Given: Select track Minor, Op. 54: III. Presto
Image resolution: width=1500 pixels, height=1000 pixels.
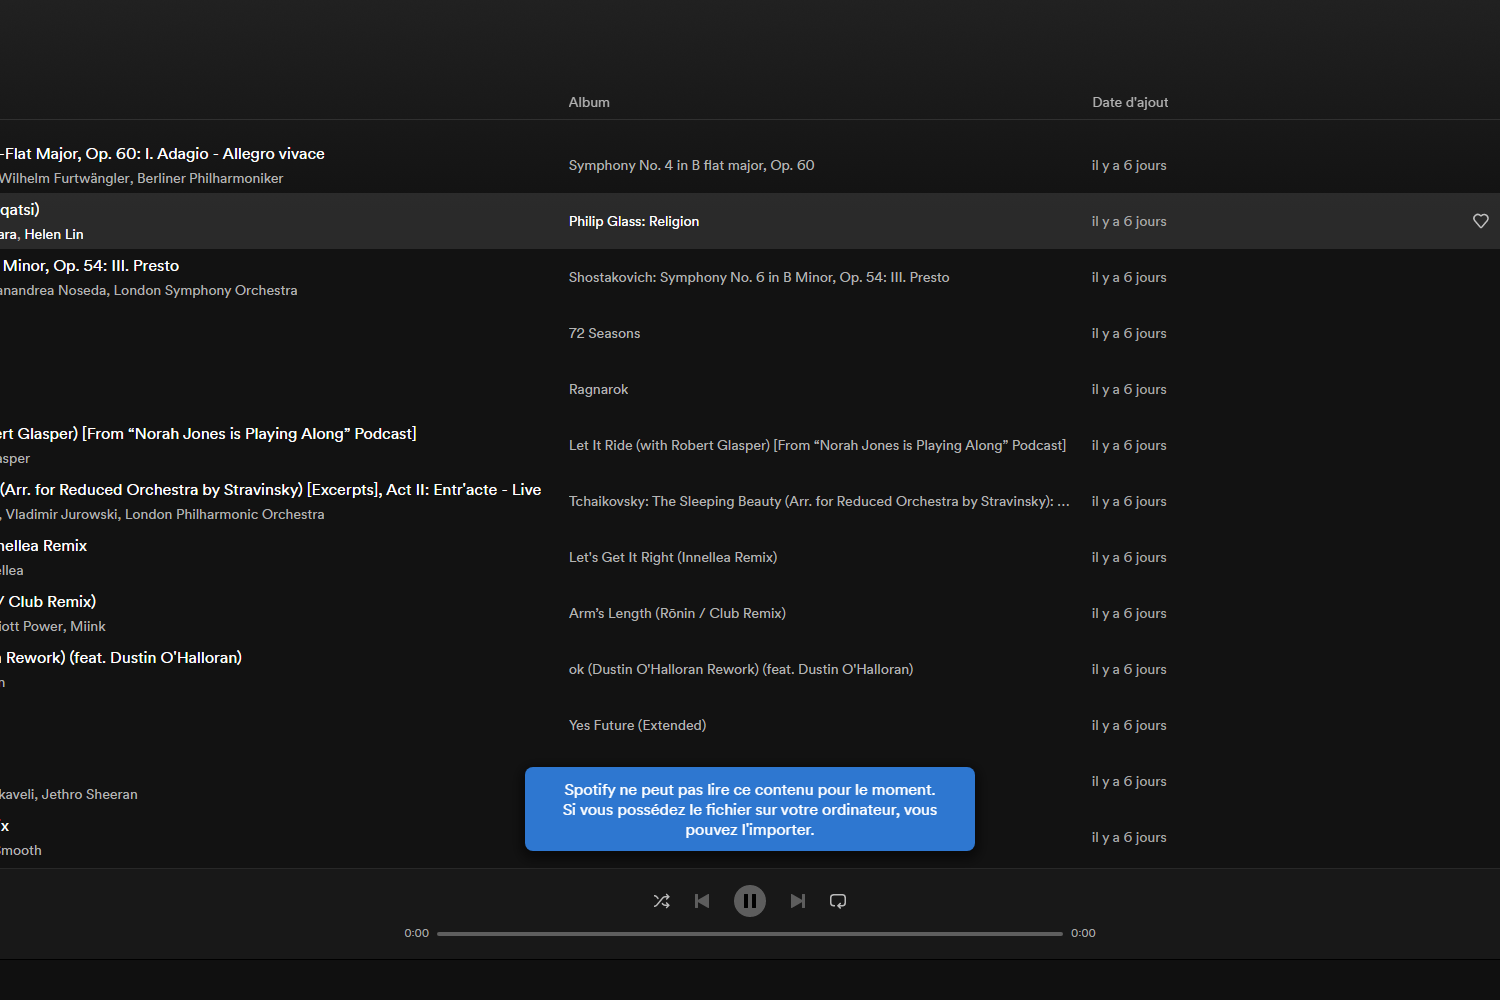Looking at the screenshot, I should point(90,265).
